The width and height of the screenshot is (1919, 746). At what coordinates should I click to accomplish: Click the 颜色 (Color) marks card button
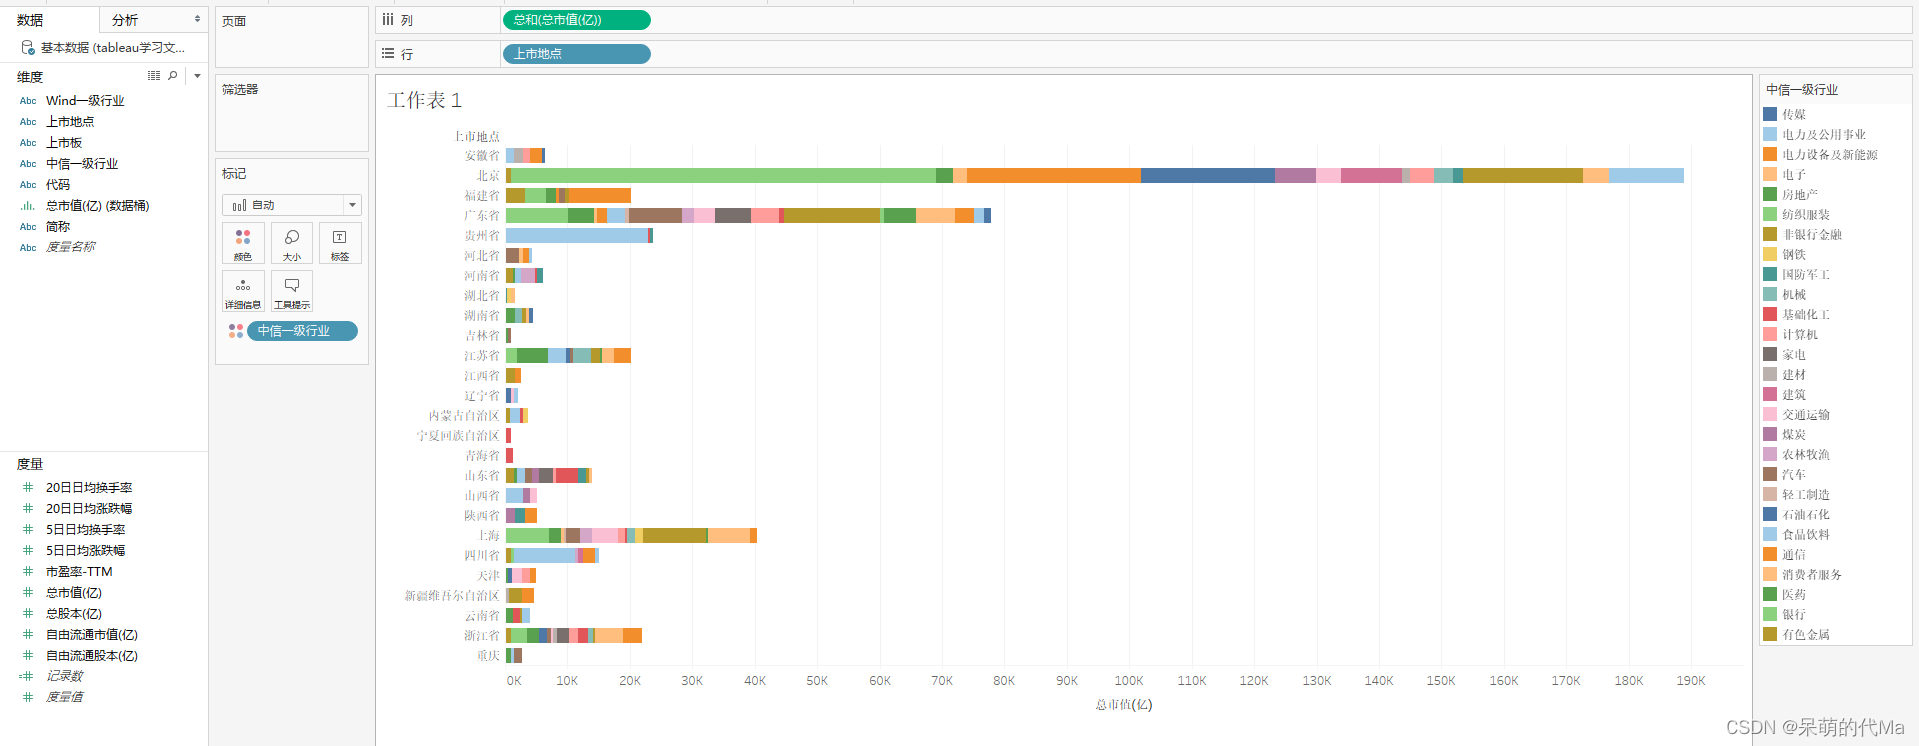pos(243,243)
